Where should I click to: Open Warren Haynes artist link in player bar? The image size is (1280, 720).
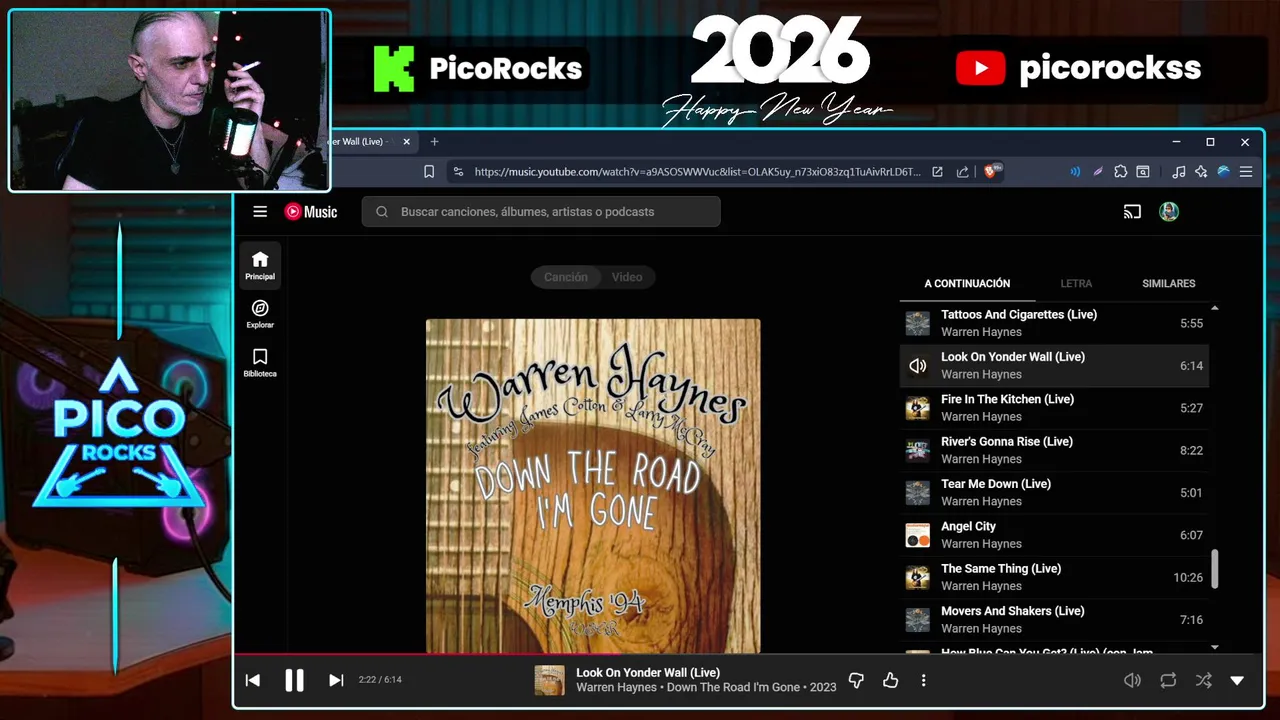[x=616, y=688]
